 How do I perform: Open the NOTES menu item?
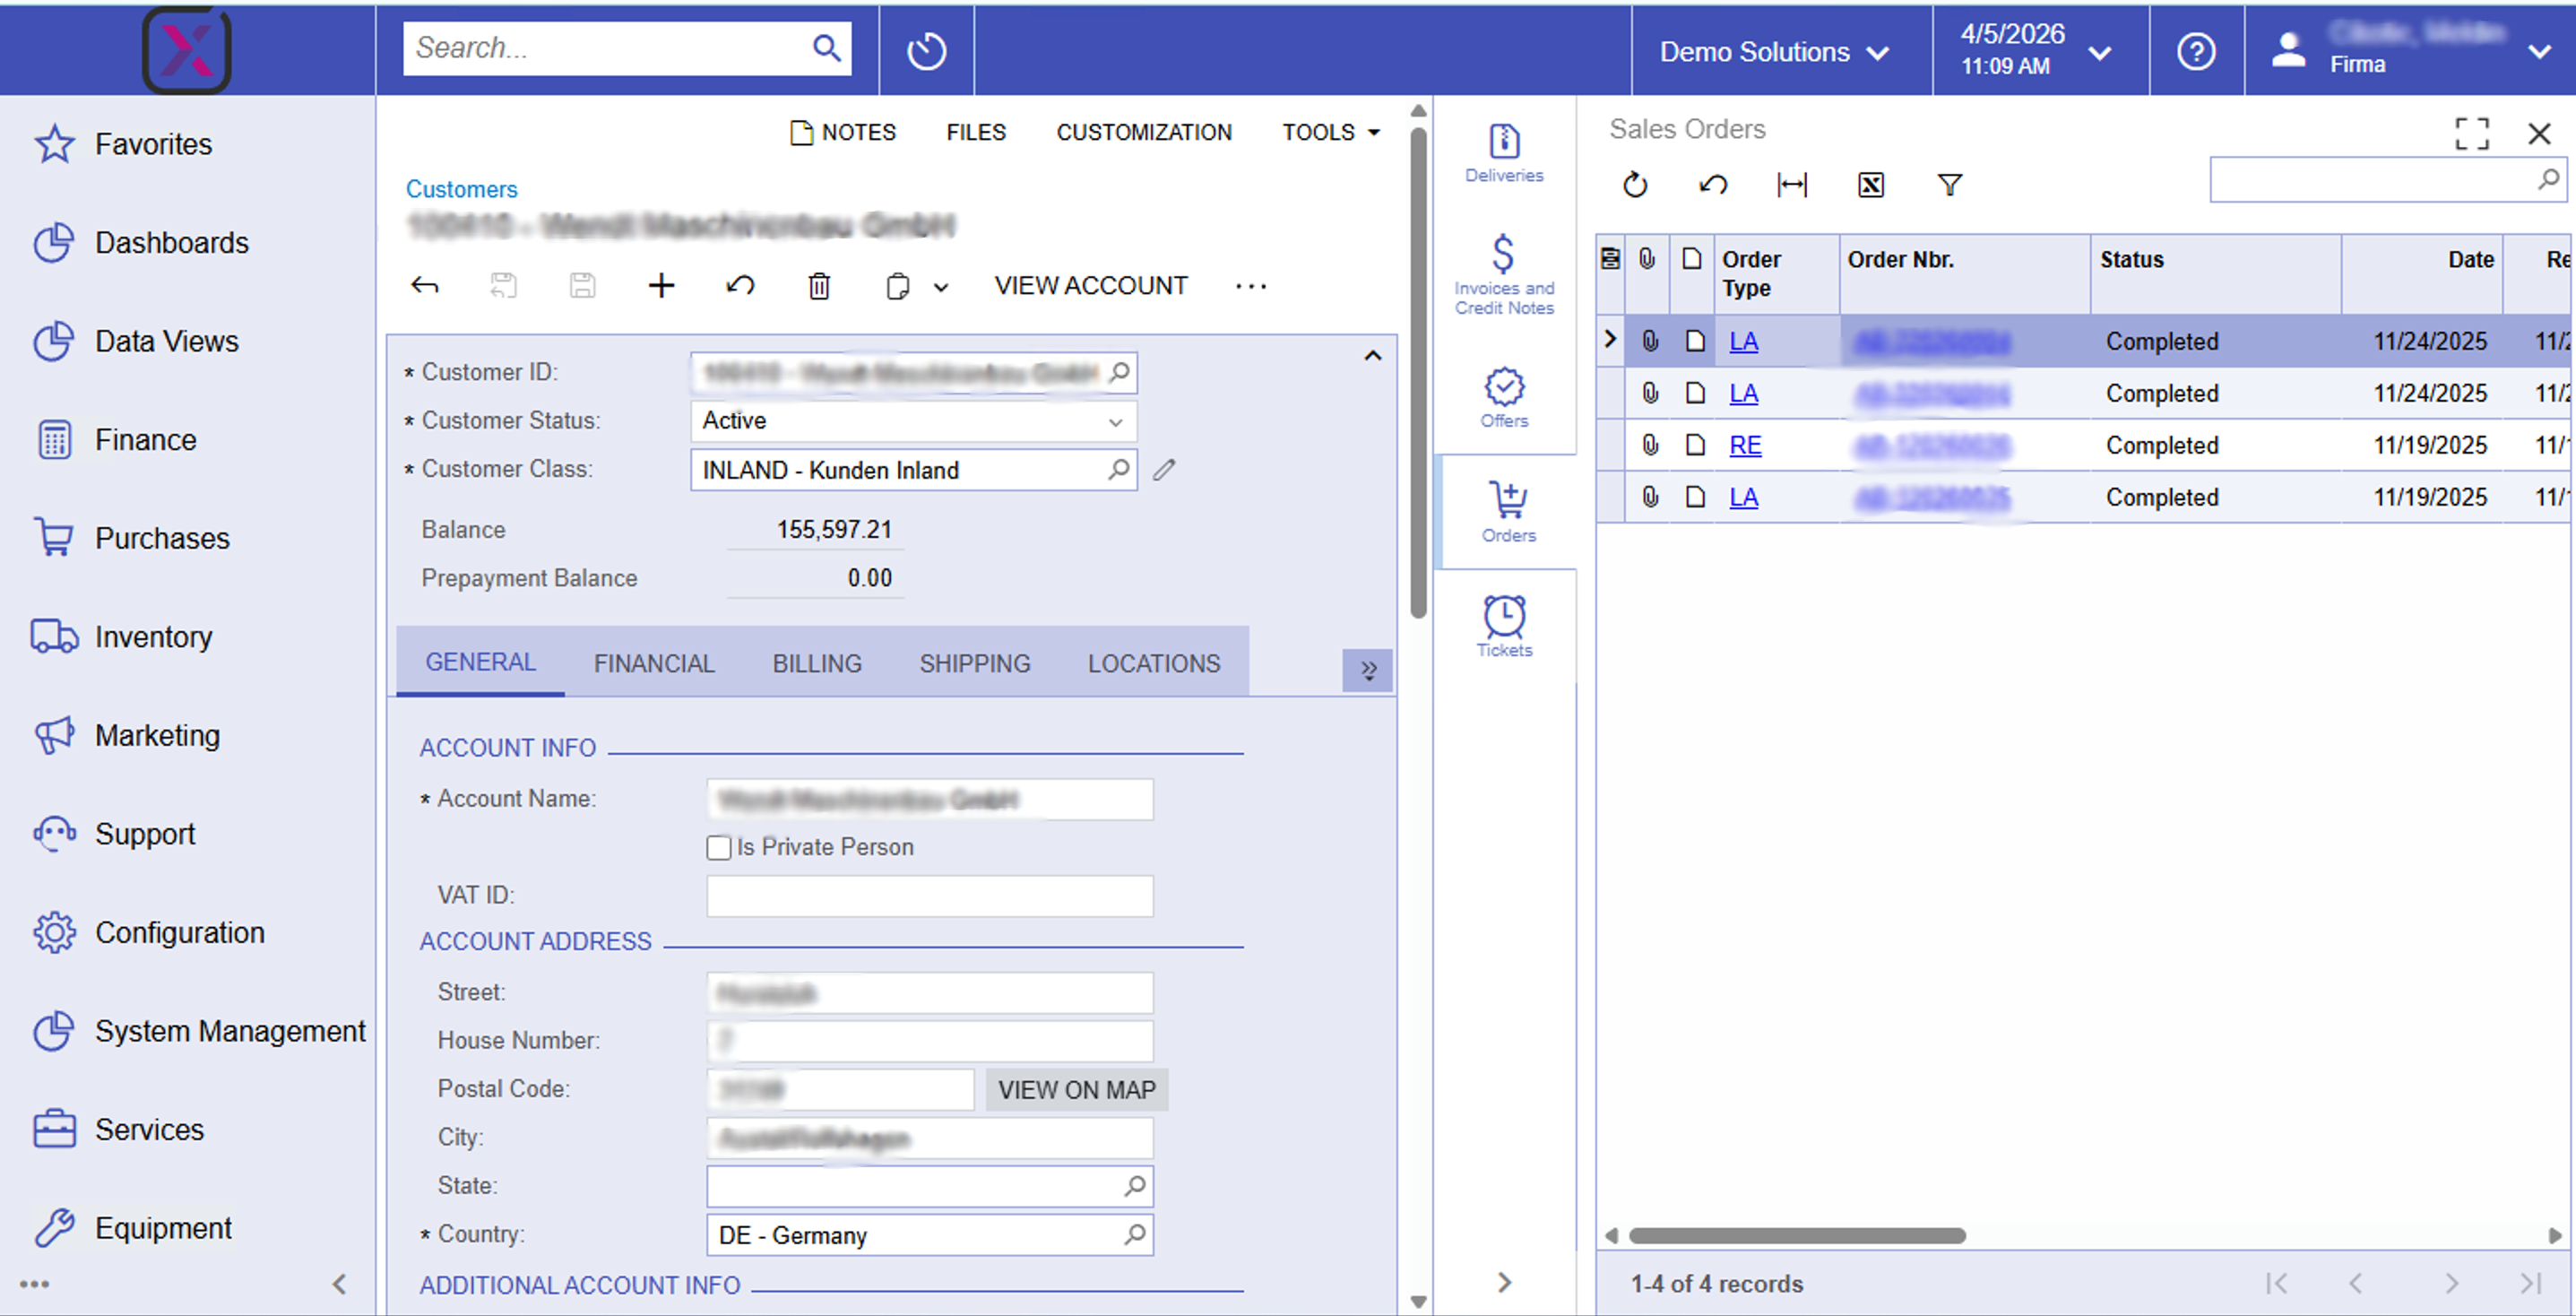pos(843,131)
